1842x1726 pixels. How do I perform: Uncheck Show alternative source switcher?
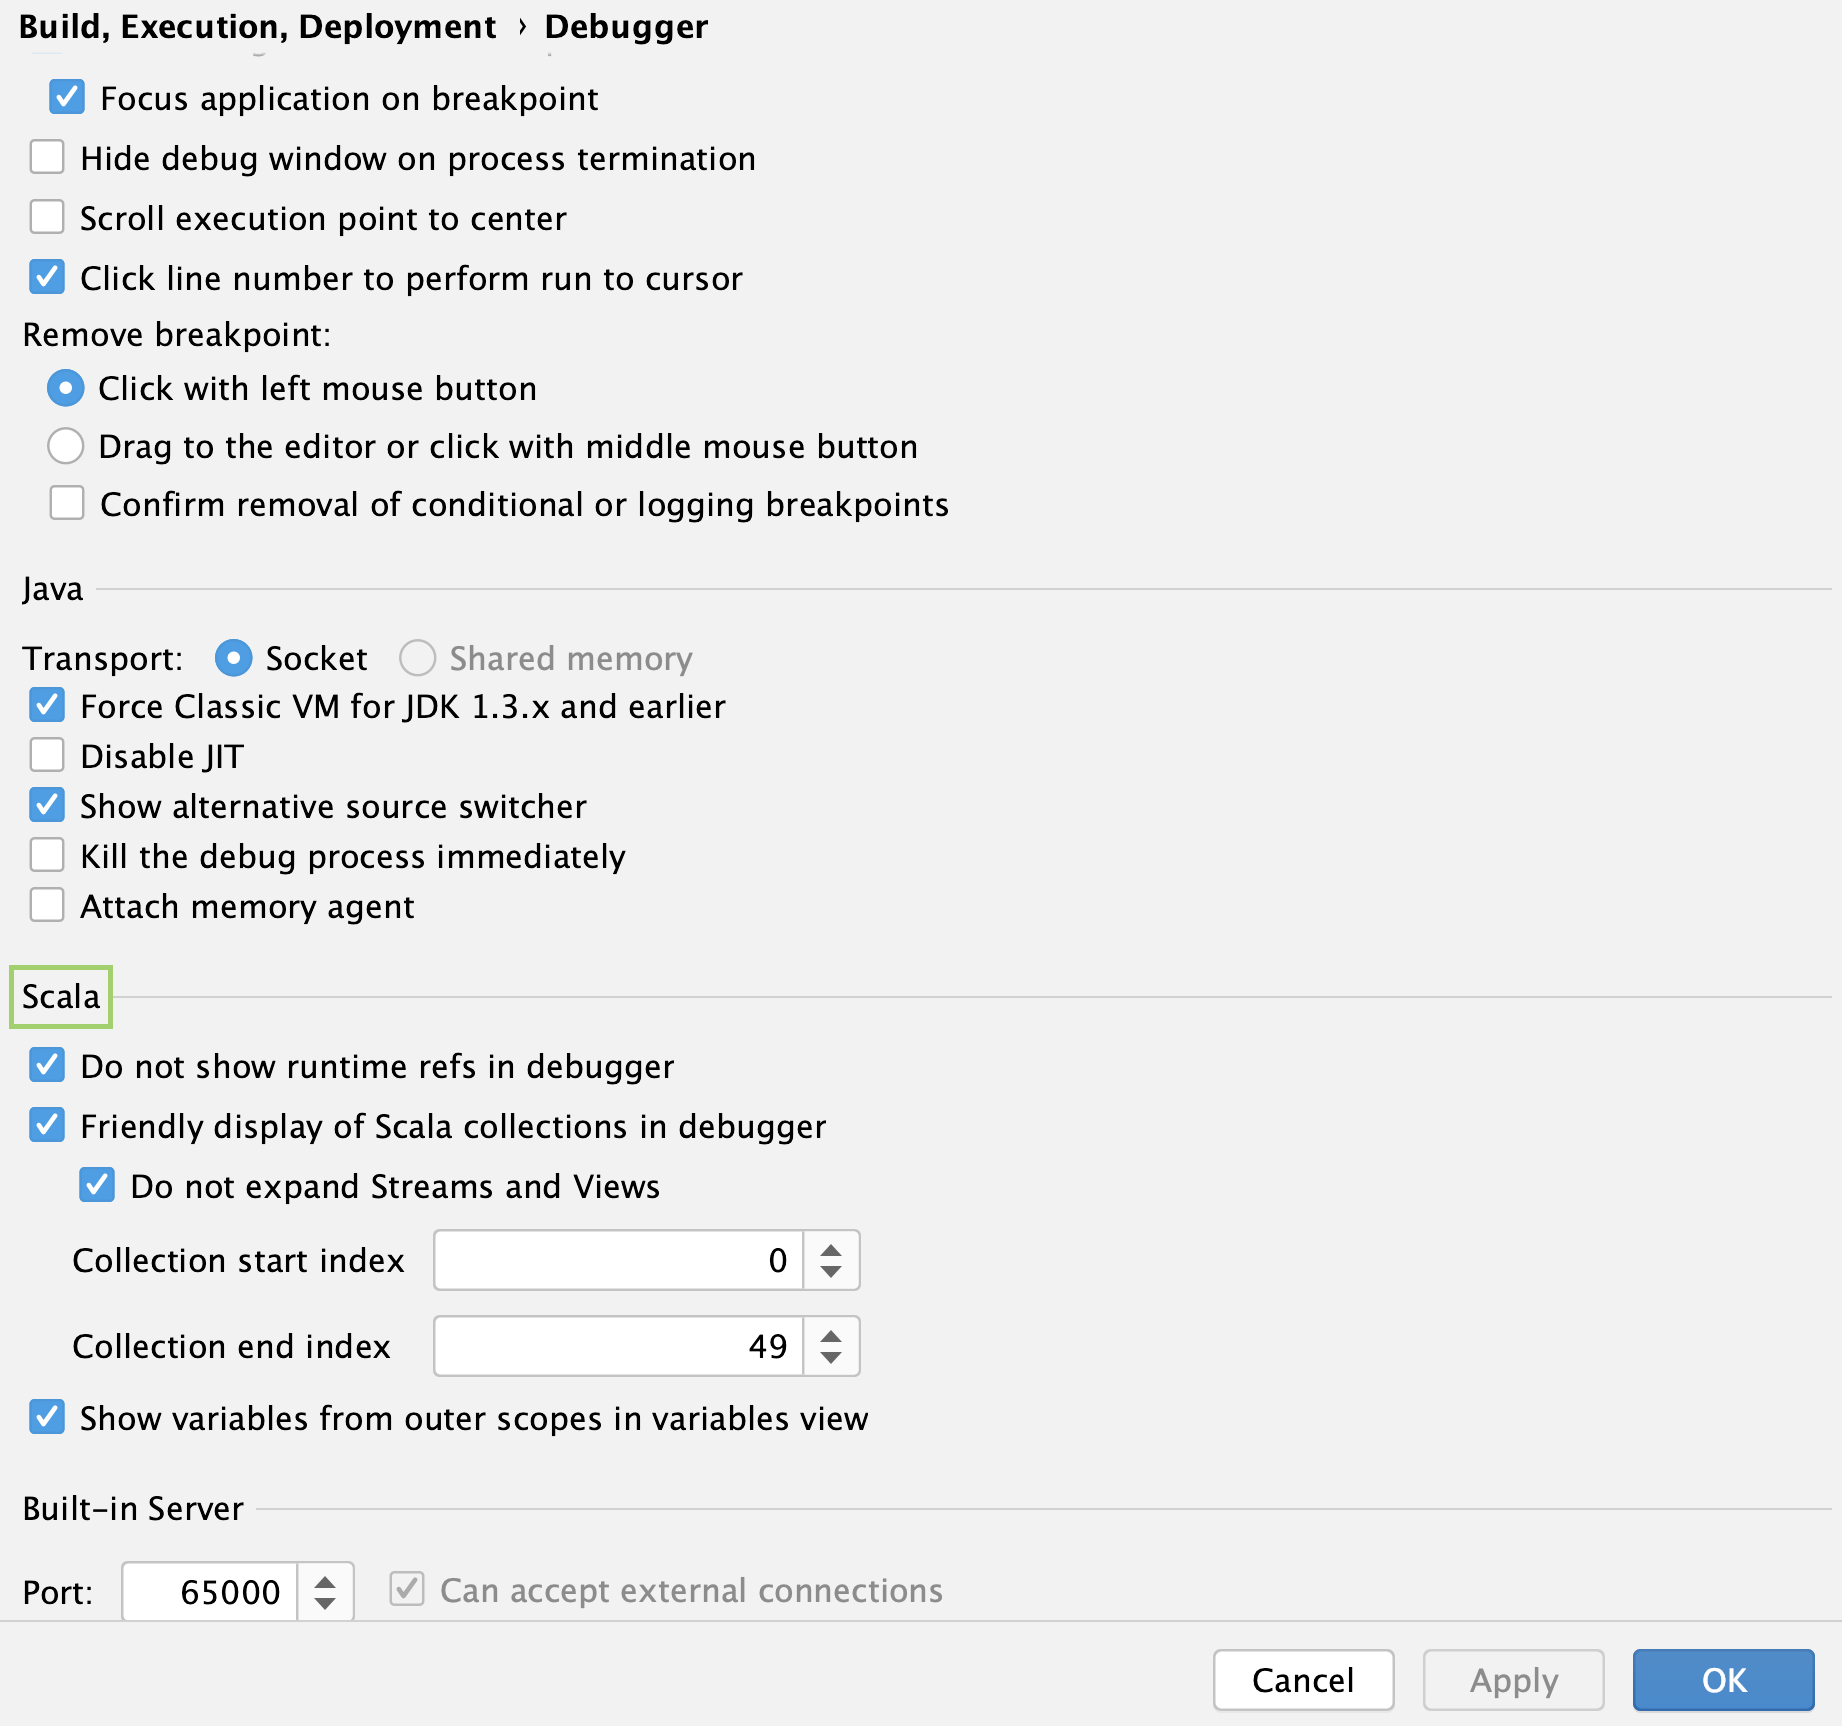click(46, 805)
